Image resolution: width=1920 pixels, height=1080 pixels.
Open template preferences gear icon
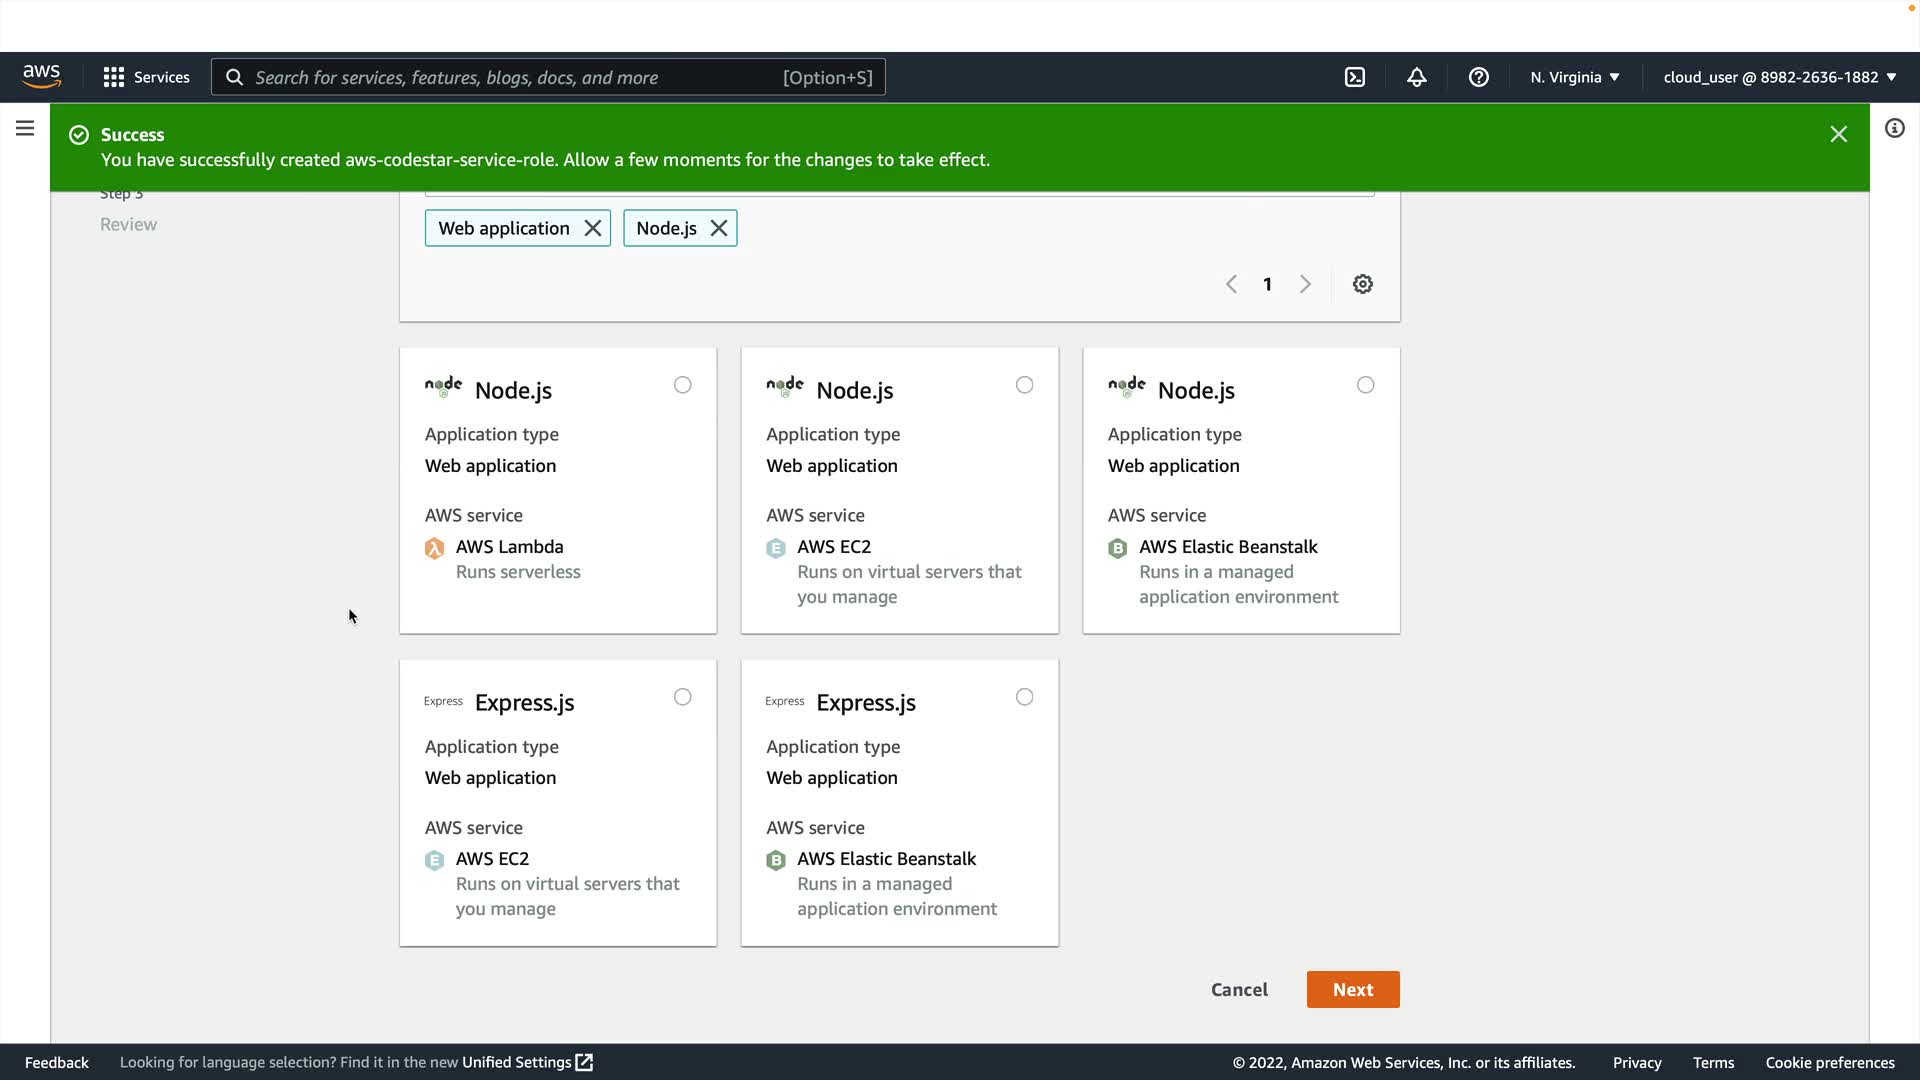tap(1362, 284)
